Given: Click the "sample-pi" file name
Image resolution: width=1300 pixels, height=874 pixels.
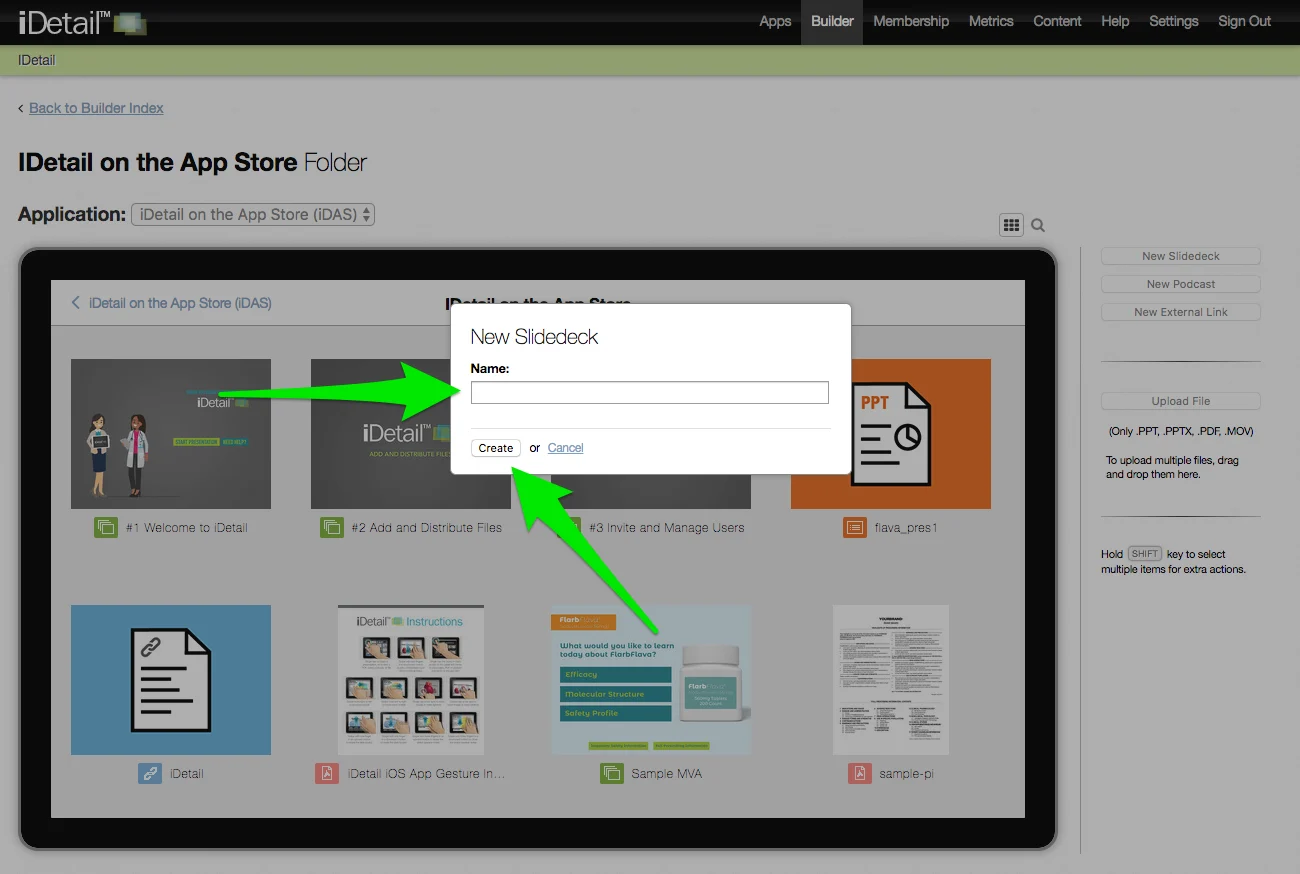Looking at the screenshot, I should coord(907,773).
